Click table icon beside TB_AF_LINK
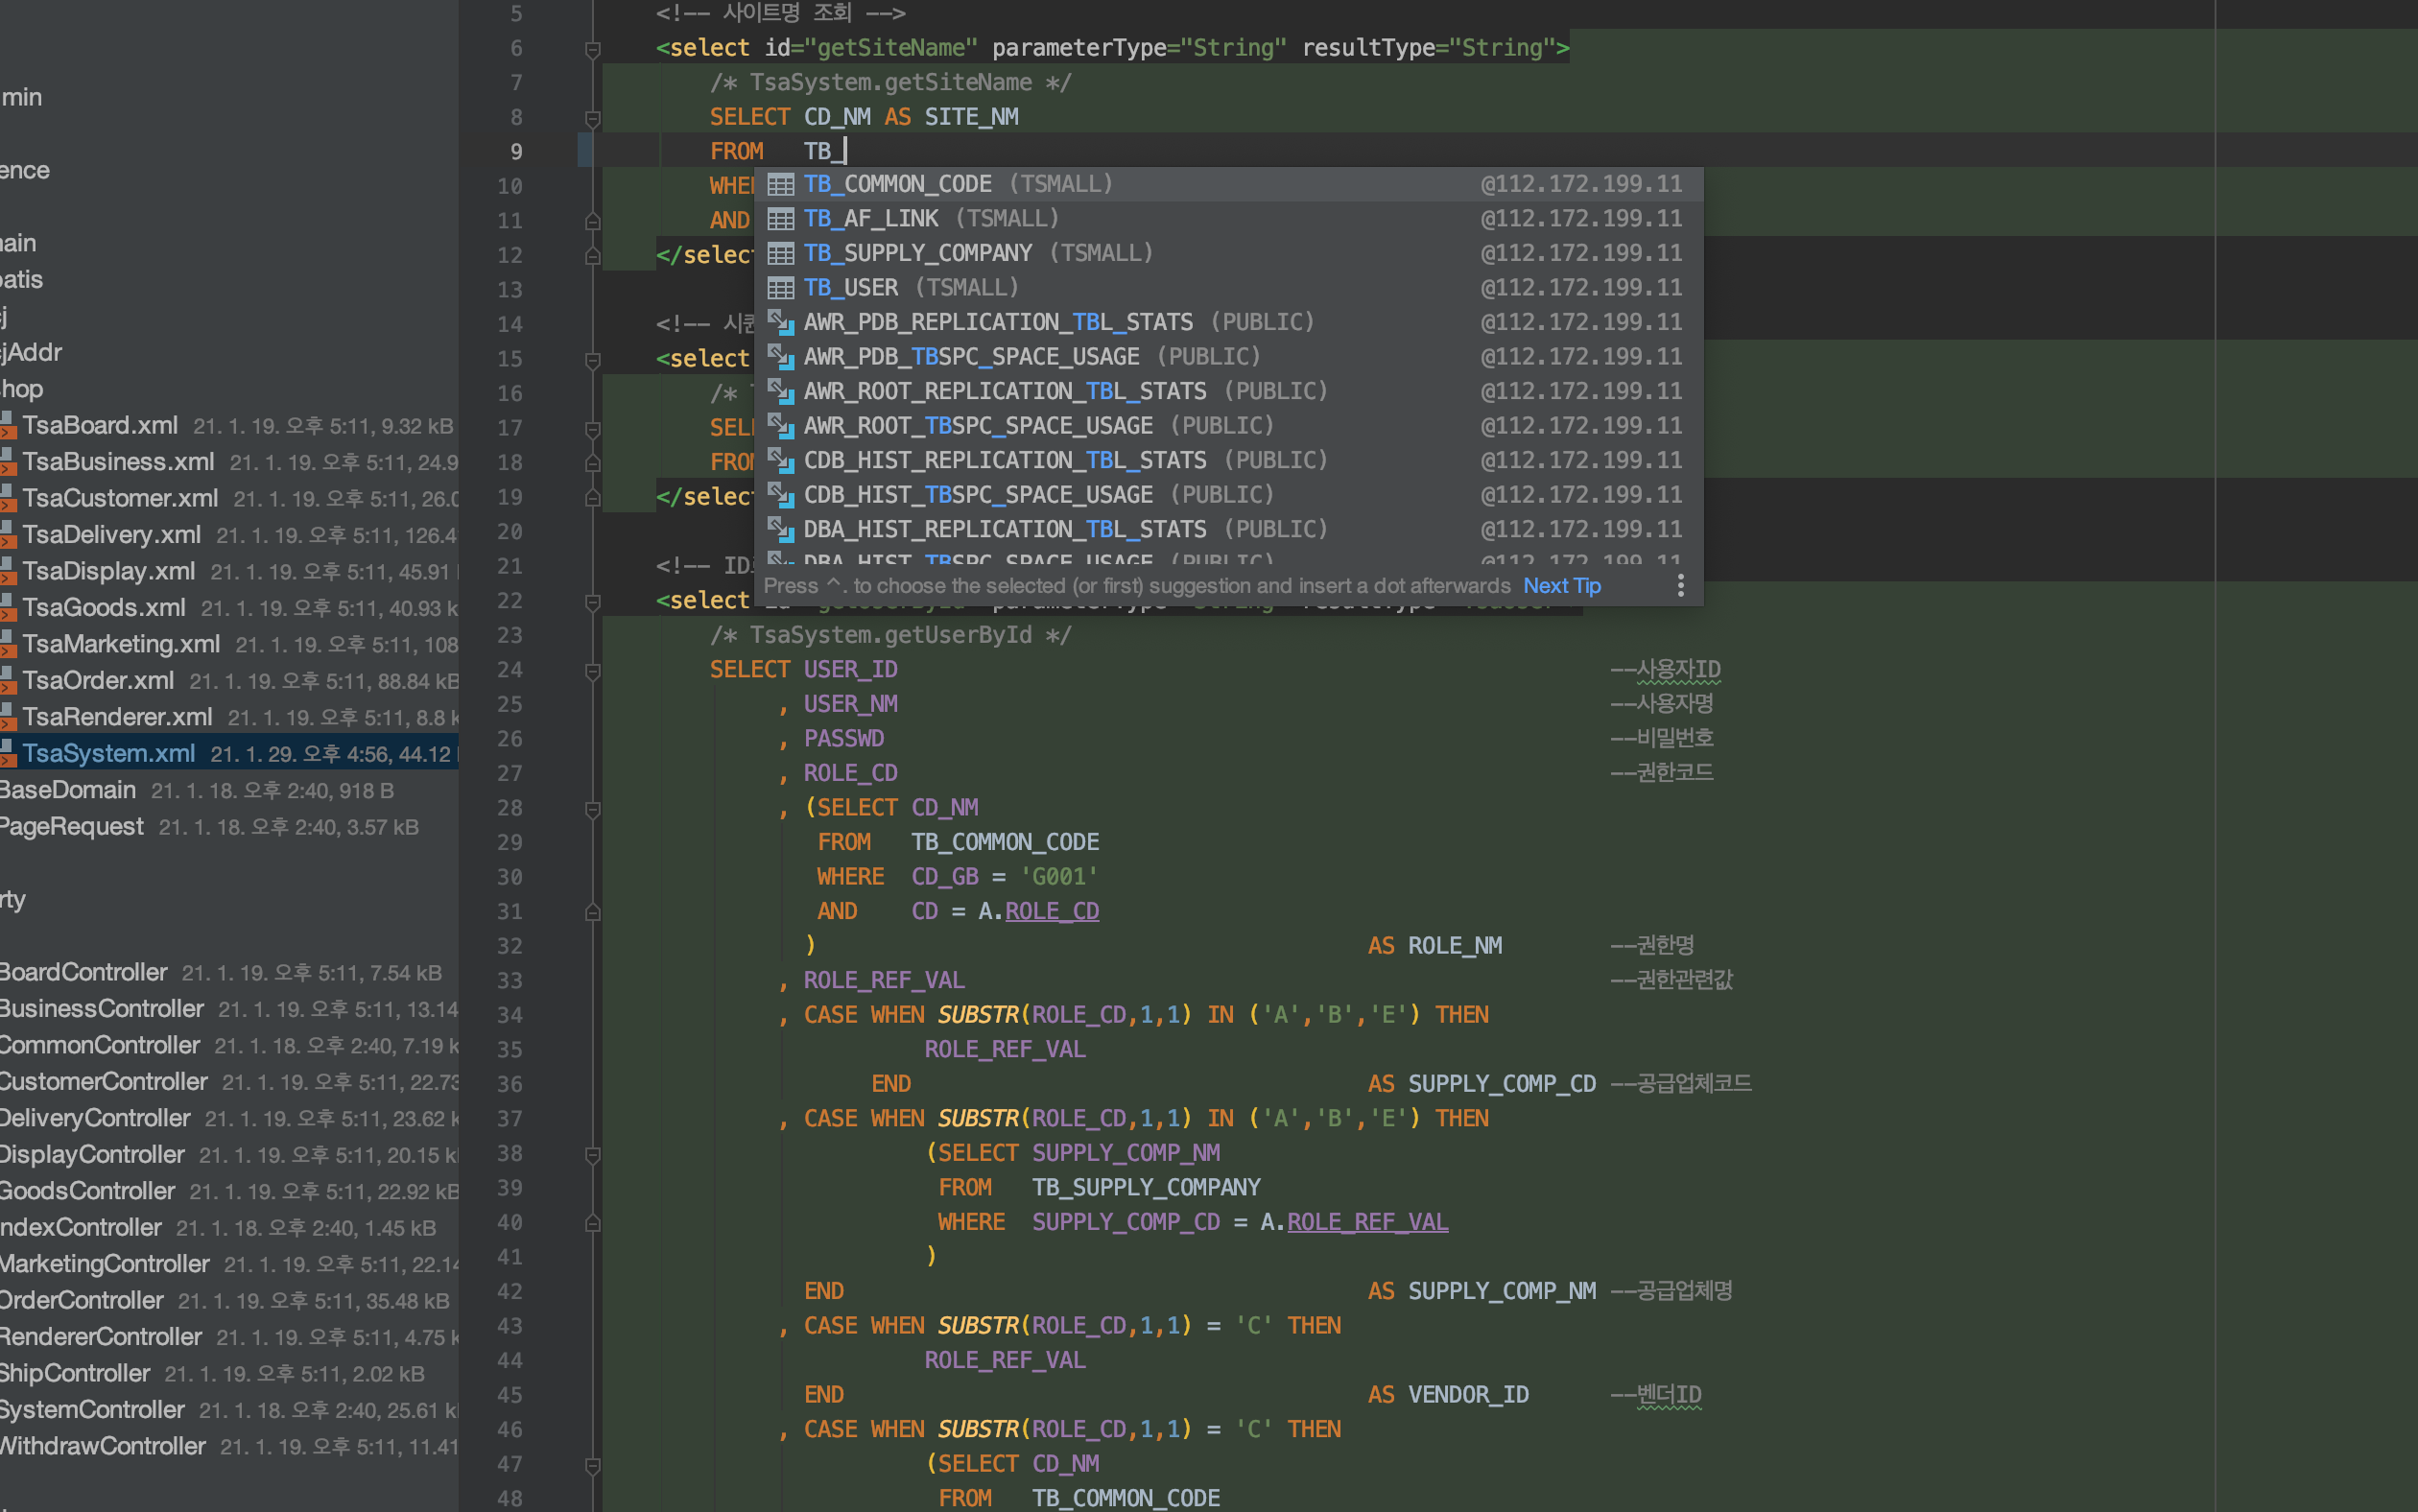Image resolution: width=2418 pixels, height=1512 pixels. 780,219
